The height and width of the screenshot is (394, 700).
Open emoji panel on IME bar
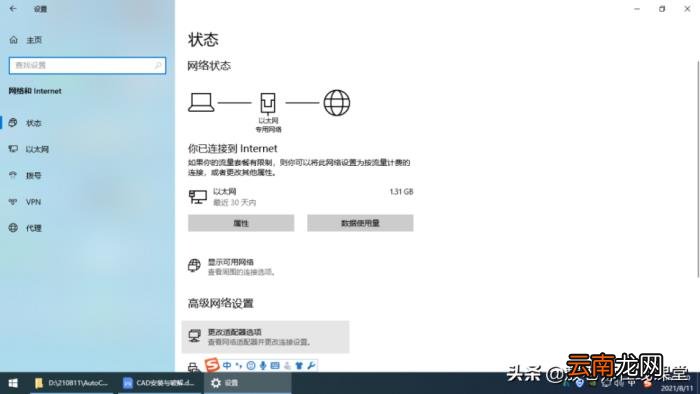point(251,365)
